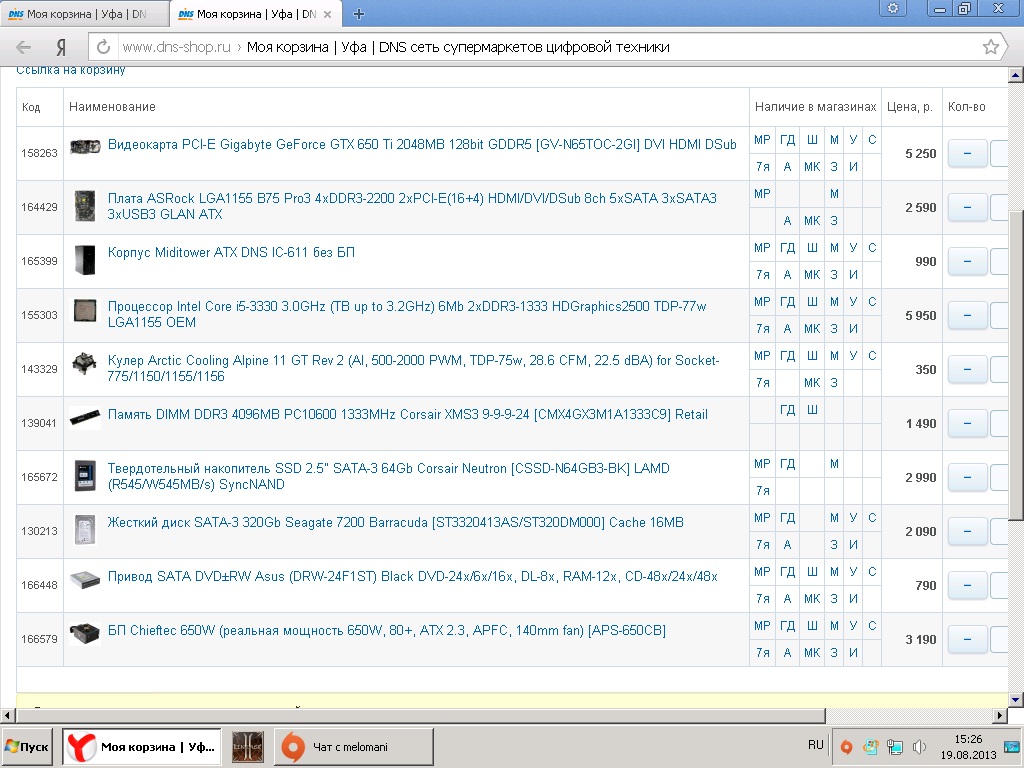Open browser settings gear icon
The image size is (1024, 768).
pyautogui.click(x=893, y=8)
